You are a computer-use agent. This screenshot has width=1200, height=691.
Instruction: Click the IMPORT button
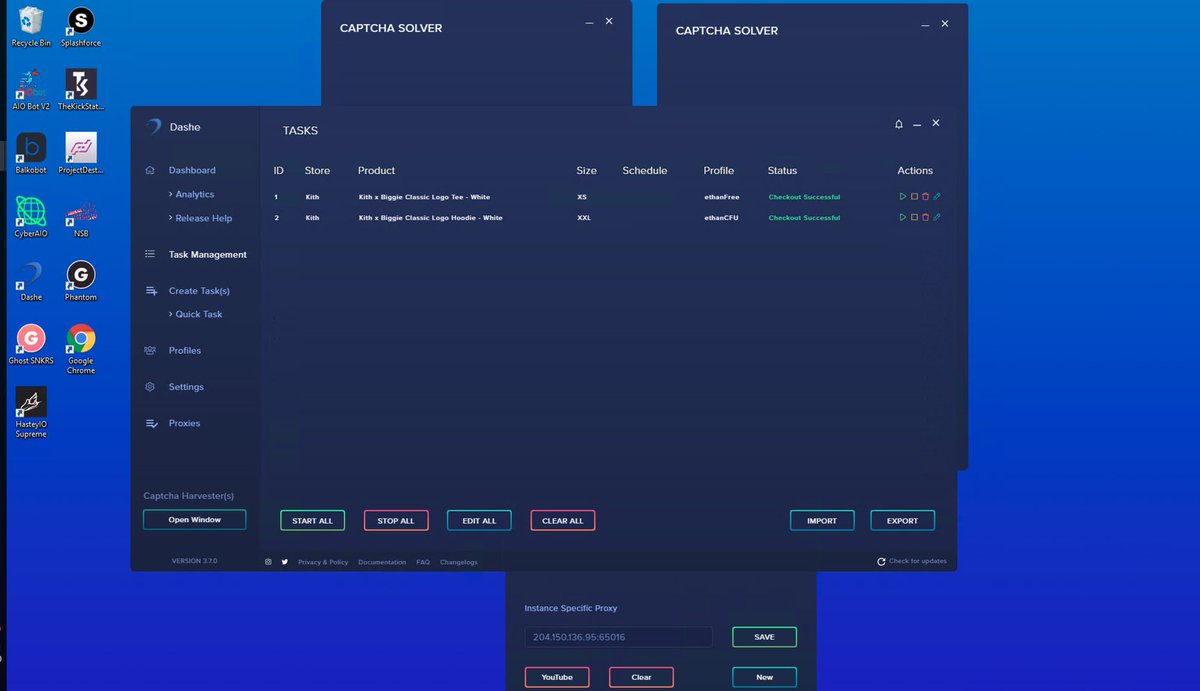(x=822, y=520)
